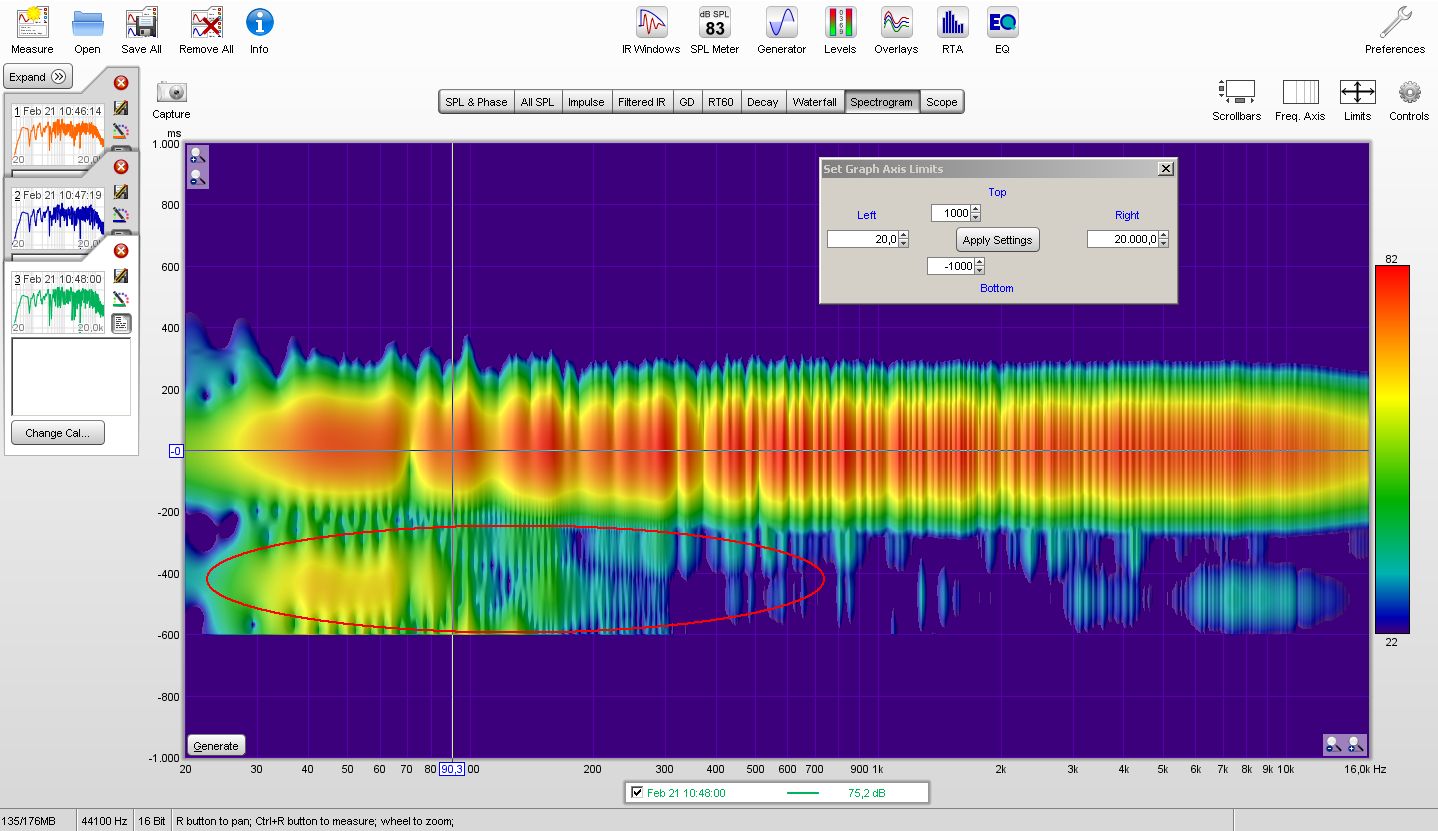Open the SPL Meter

click(714, 30)
